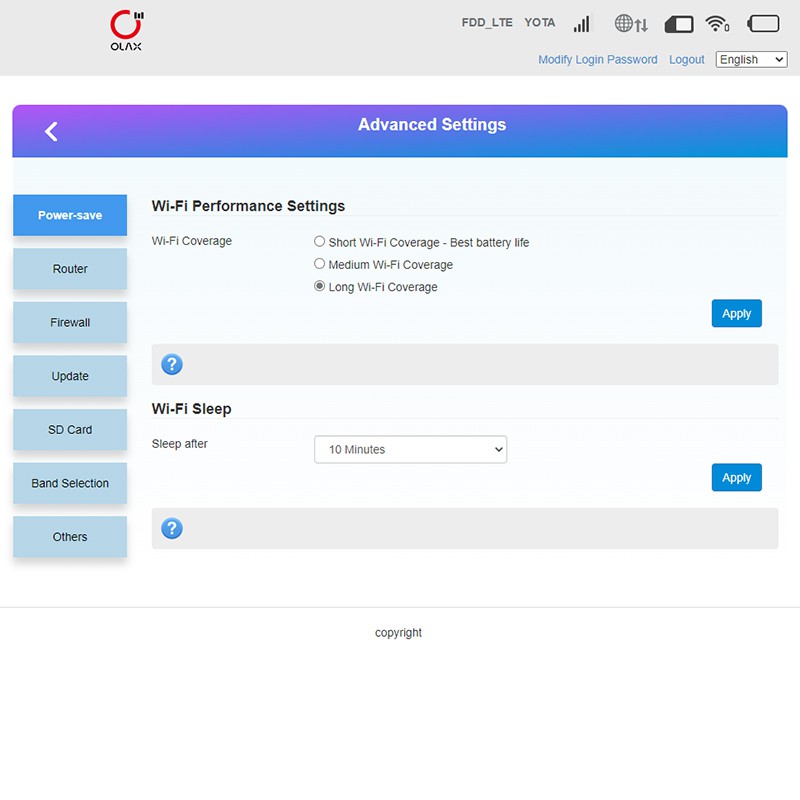Click the Wi-Fi connected devices icon
The image size is (800, 800).
pyautogui.click(x=717, y=23)
